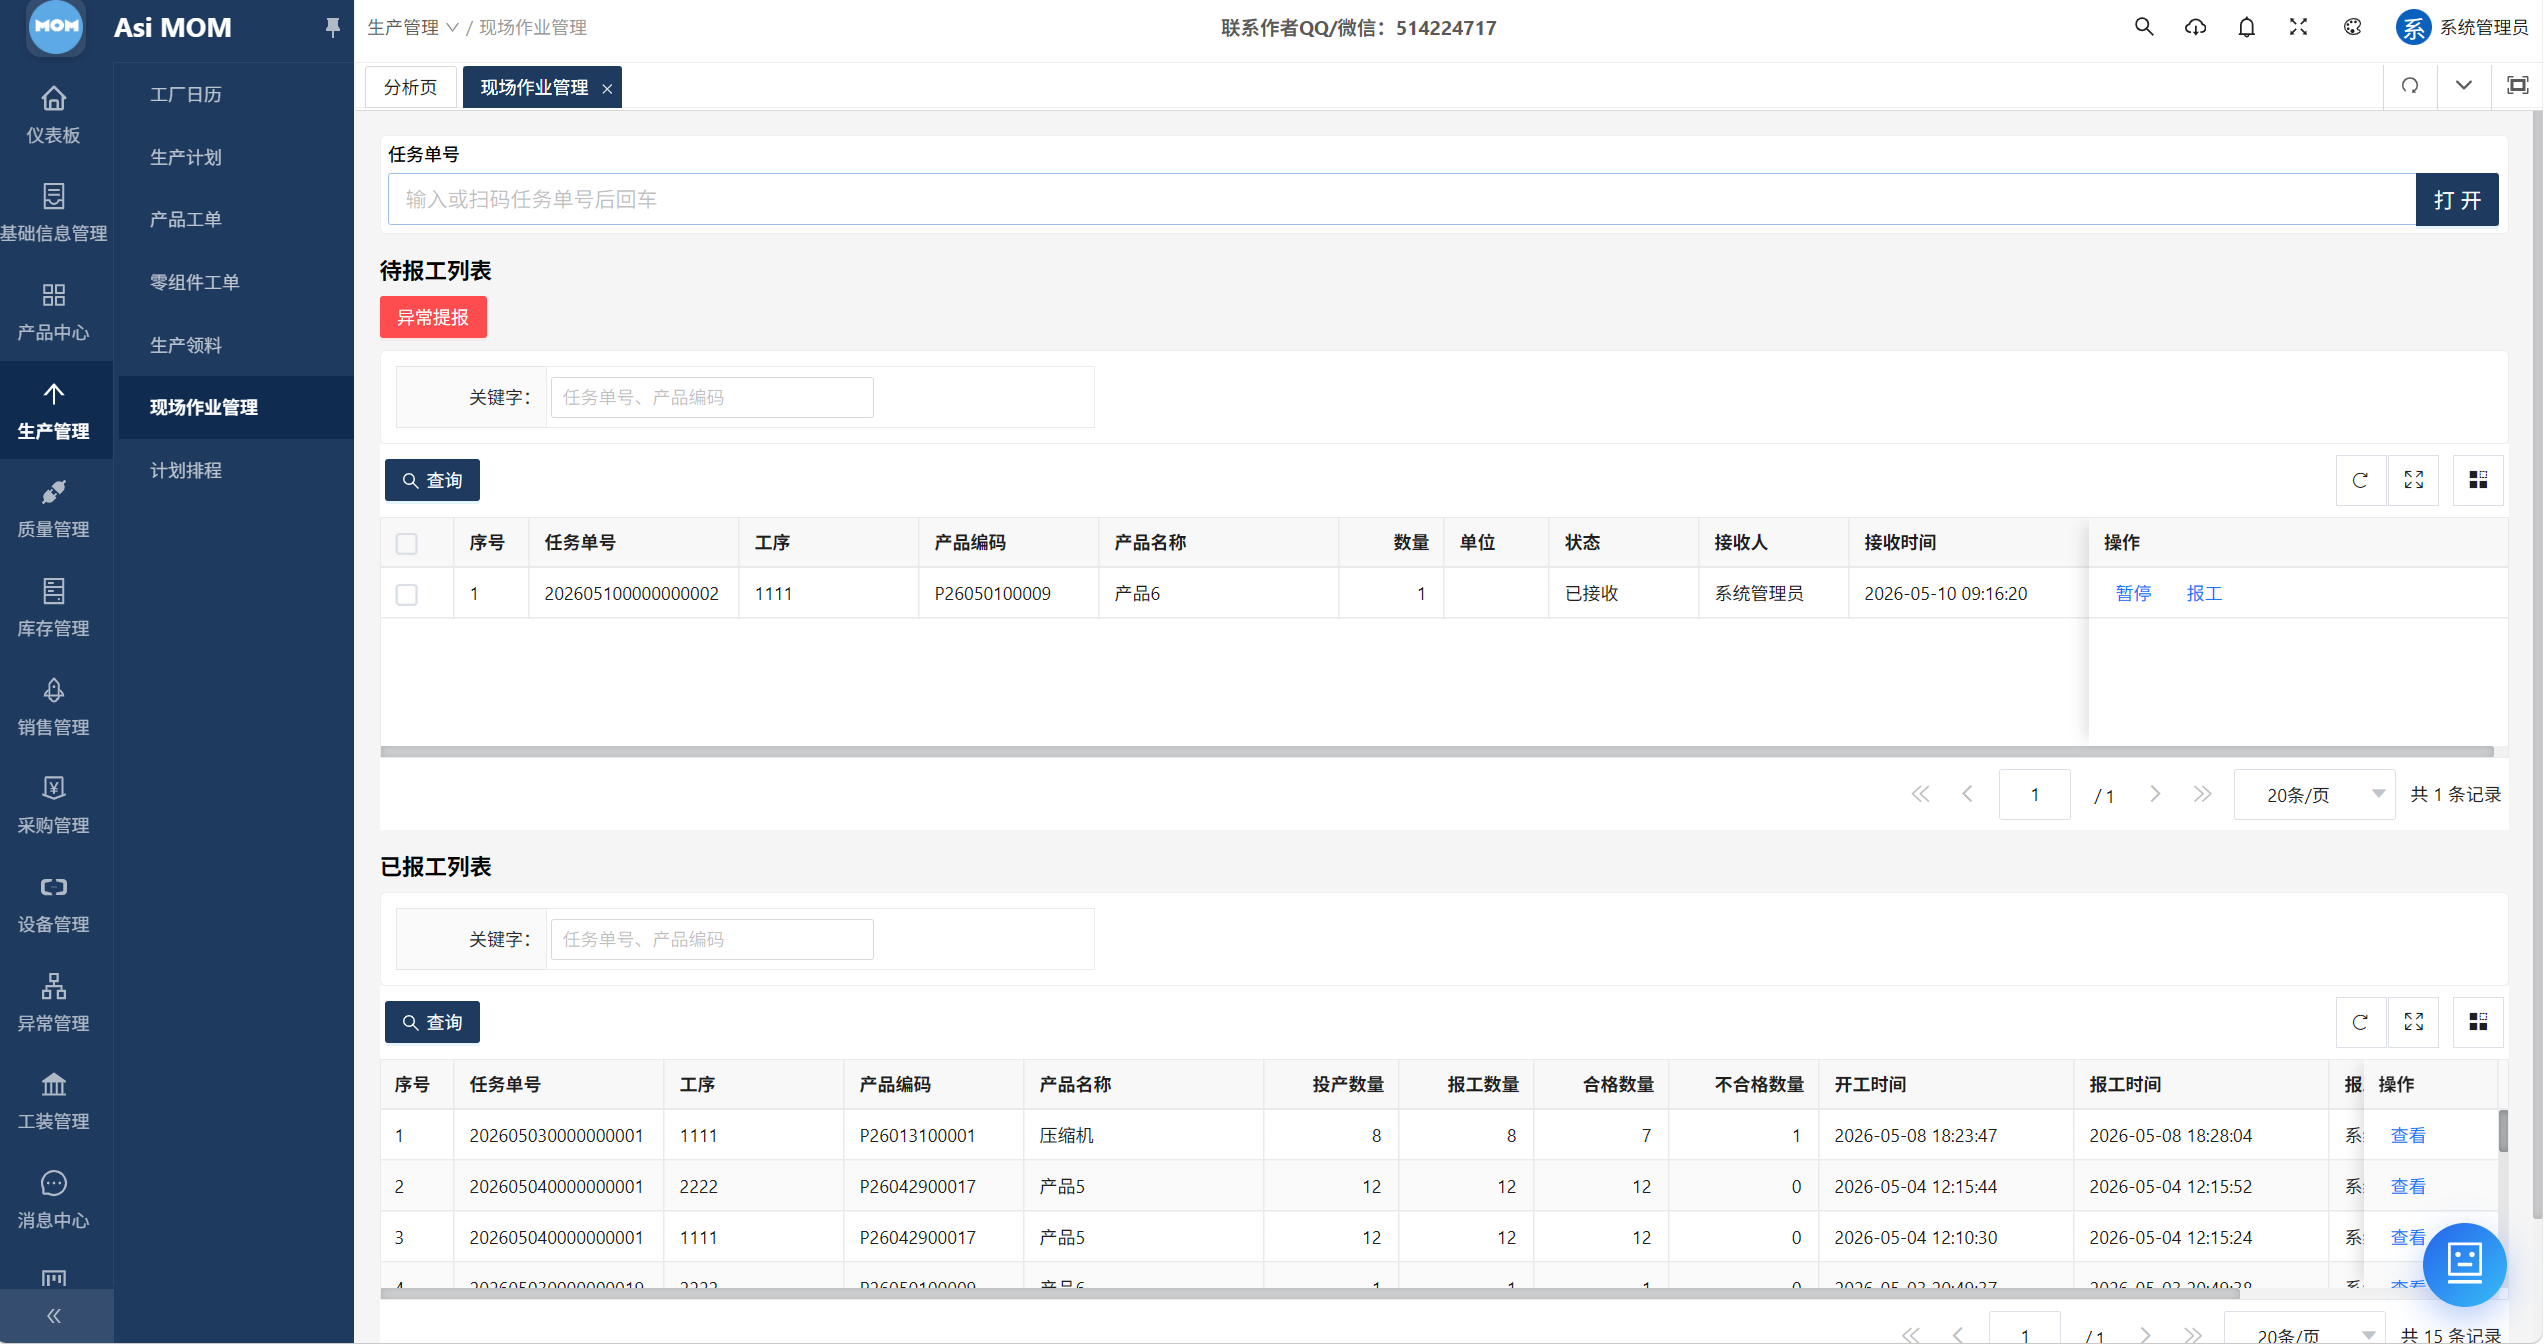
Task: Open the 系统管理员 user menu
Action: coord(2462,27)
